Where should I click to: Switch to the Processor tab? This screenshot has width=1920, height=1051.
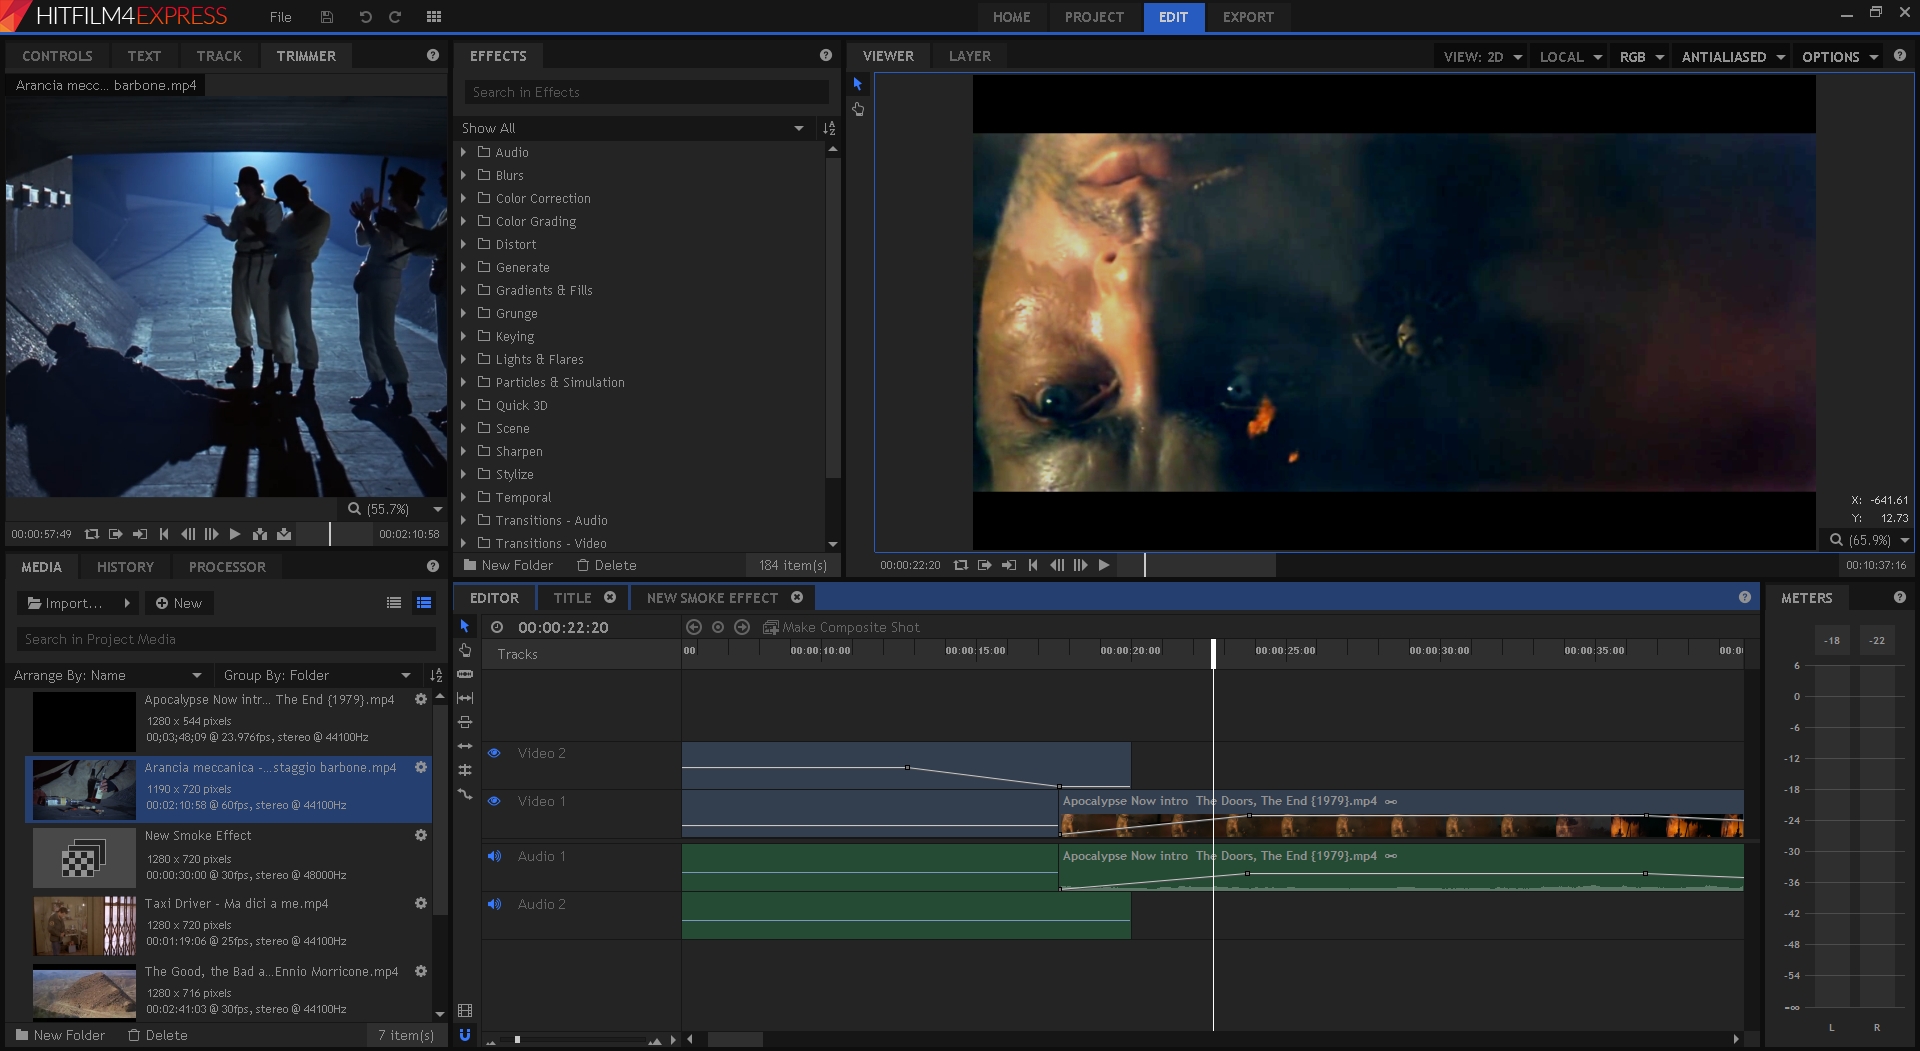227,567
